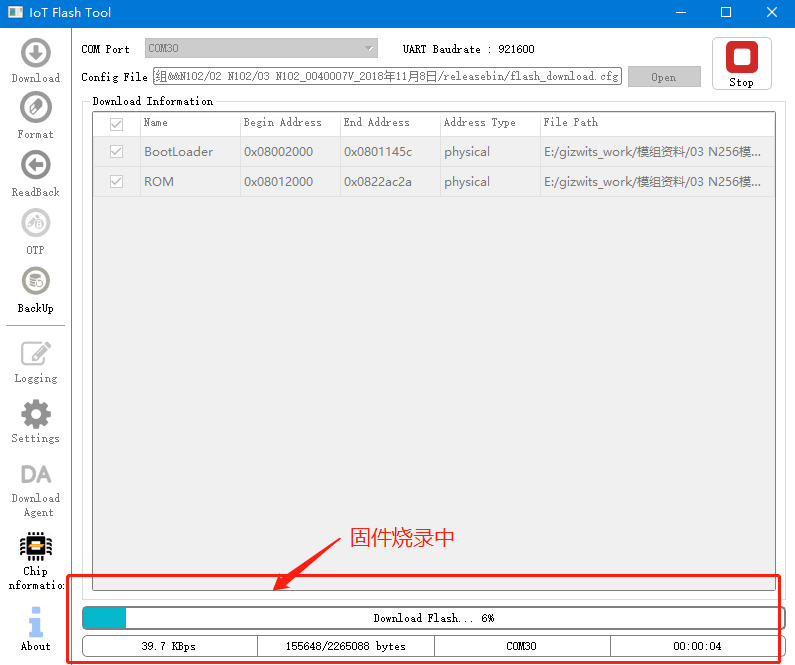This screenshot has width=795, height=665.
Task: Click the Download Flash progress bar
Action: tap(433, 618)
